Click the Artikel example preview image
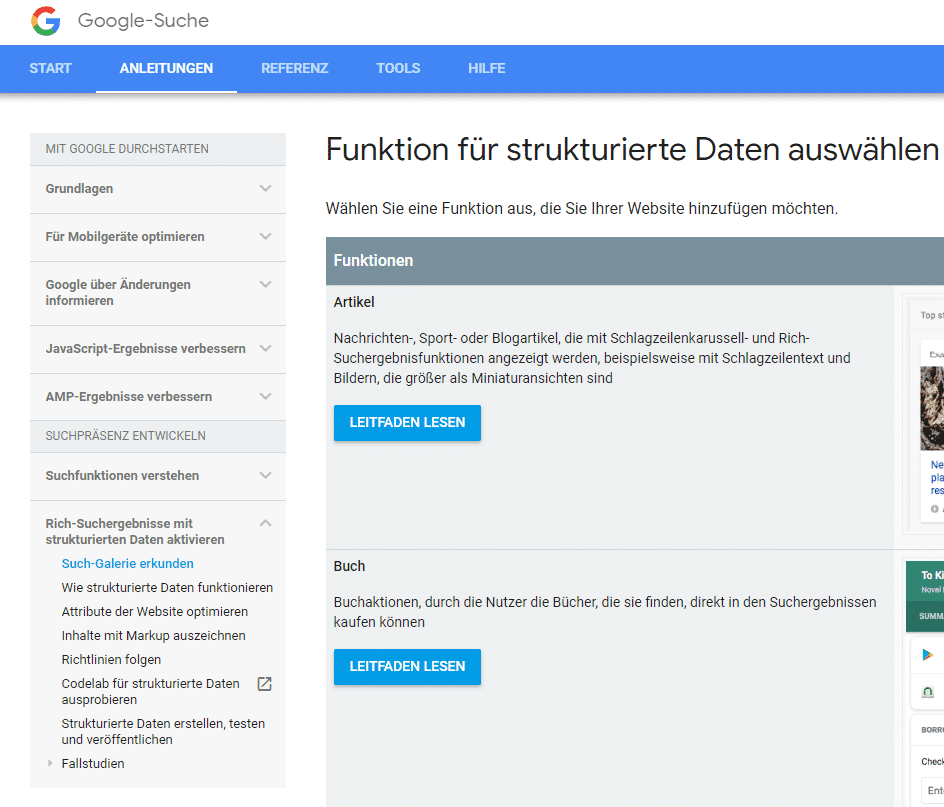 pos(924,414)
